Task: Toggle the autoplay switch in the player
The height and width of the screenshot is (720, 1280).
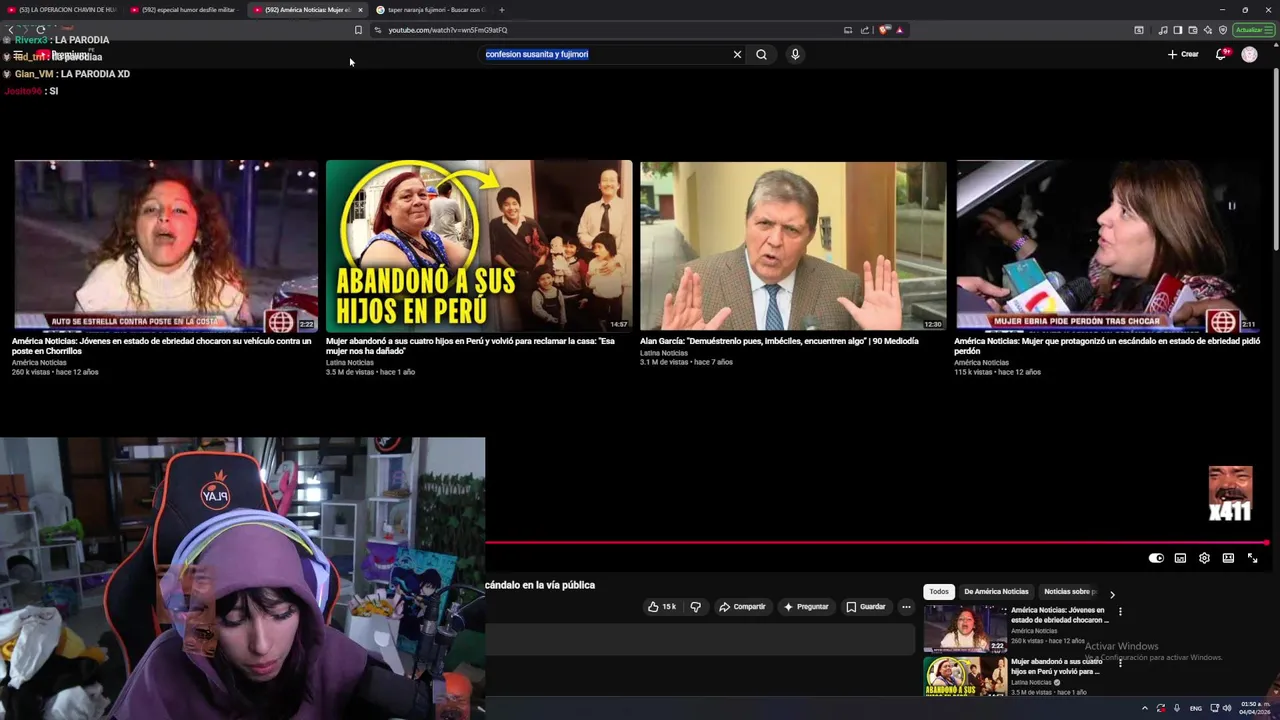Action: click(1156, 558)
